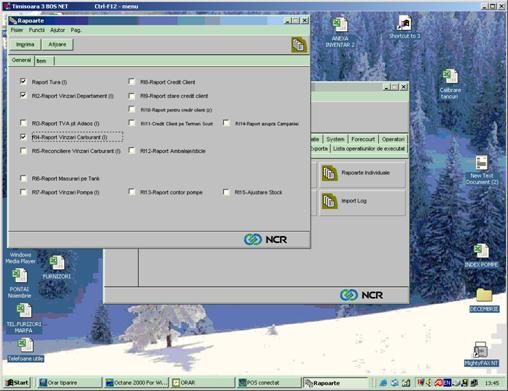Check R8-Raport Credit Client

(x=132, y=82)
